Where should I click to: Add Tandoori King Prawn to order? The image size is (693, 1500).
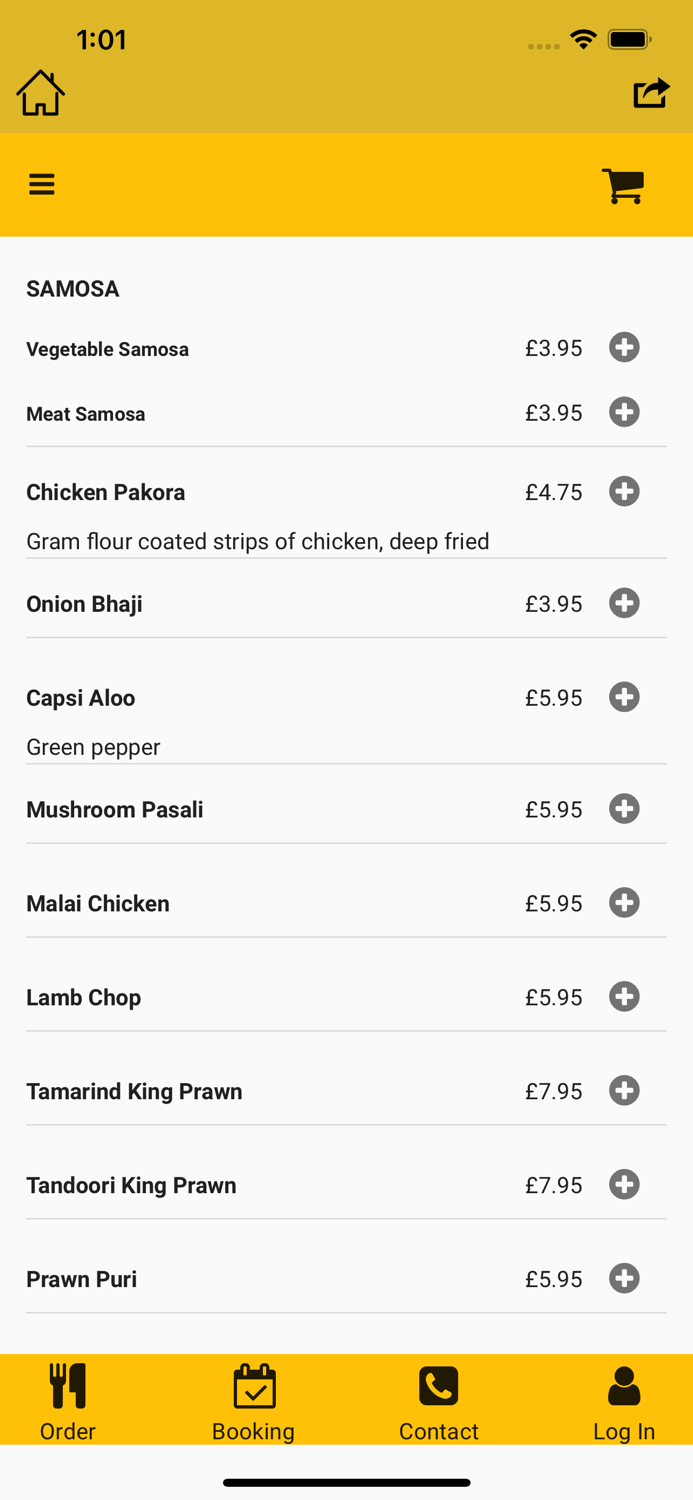[624, 1185]
